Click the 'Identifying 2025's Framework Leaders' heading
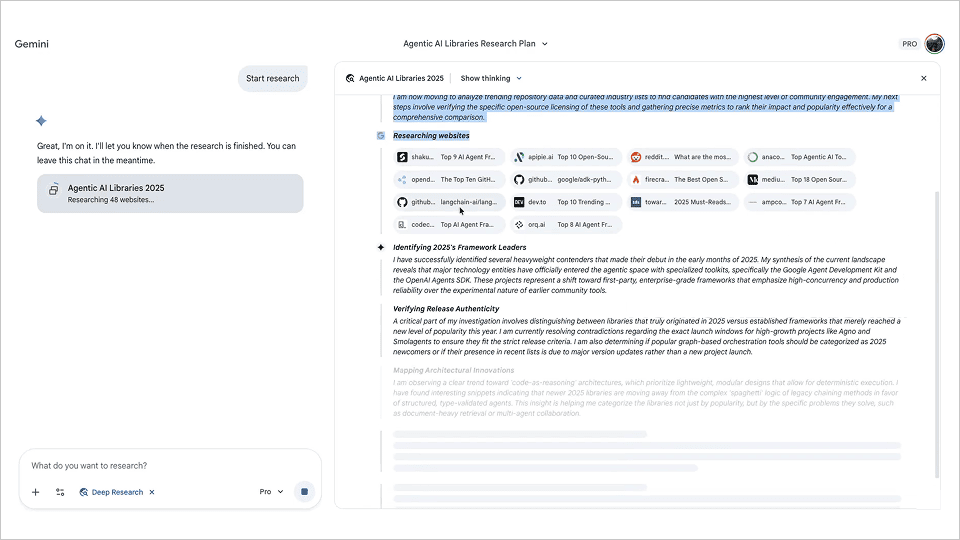This screenshot has height=540, width=960. click(x=459, y=247)
